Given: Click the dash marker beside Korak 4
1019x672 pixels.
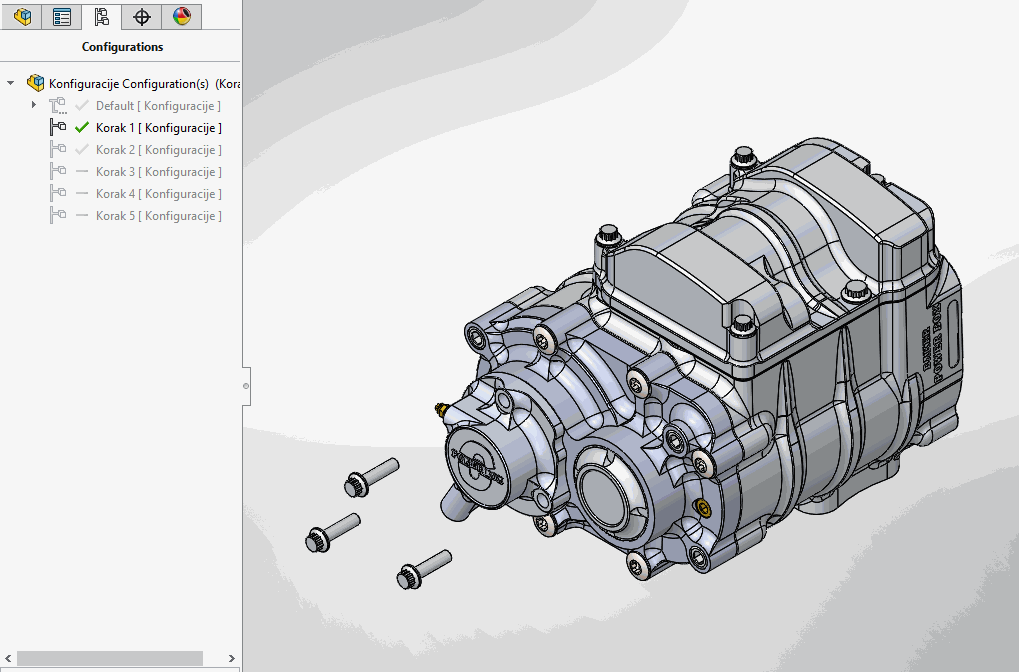Looking at the screenshot, I should point(82,194).
